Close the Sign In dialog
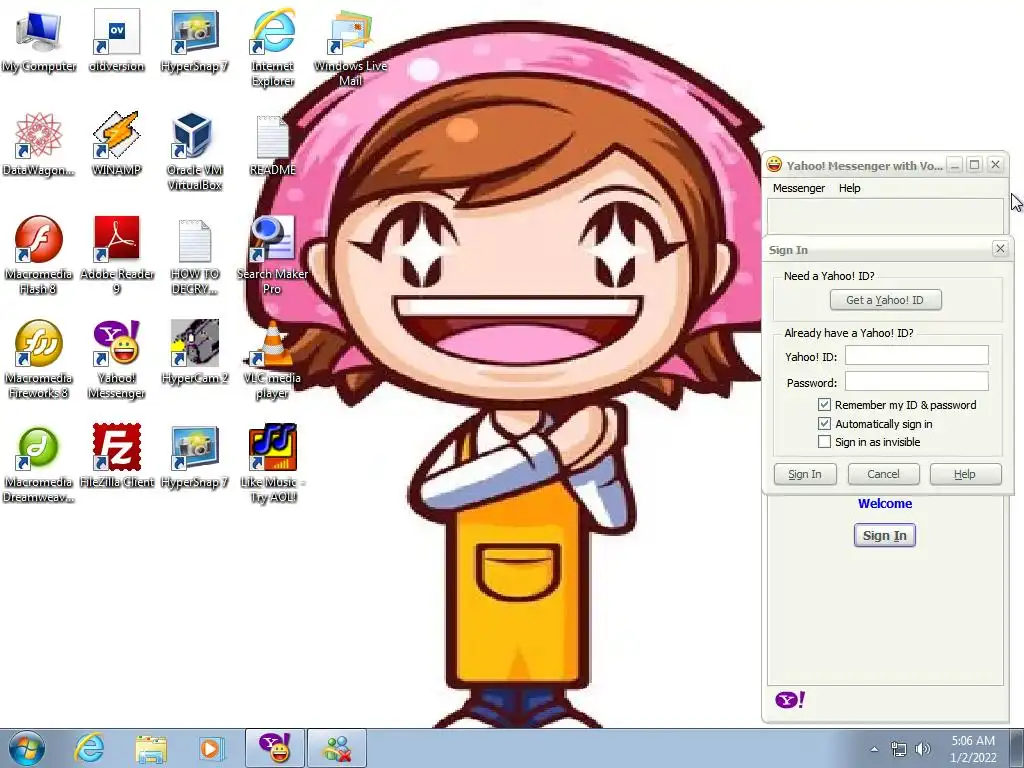 tap(1000, 249)
